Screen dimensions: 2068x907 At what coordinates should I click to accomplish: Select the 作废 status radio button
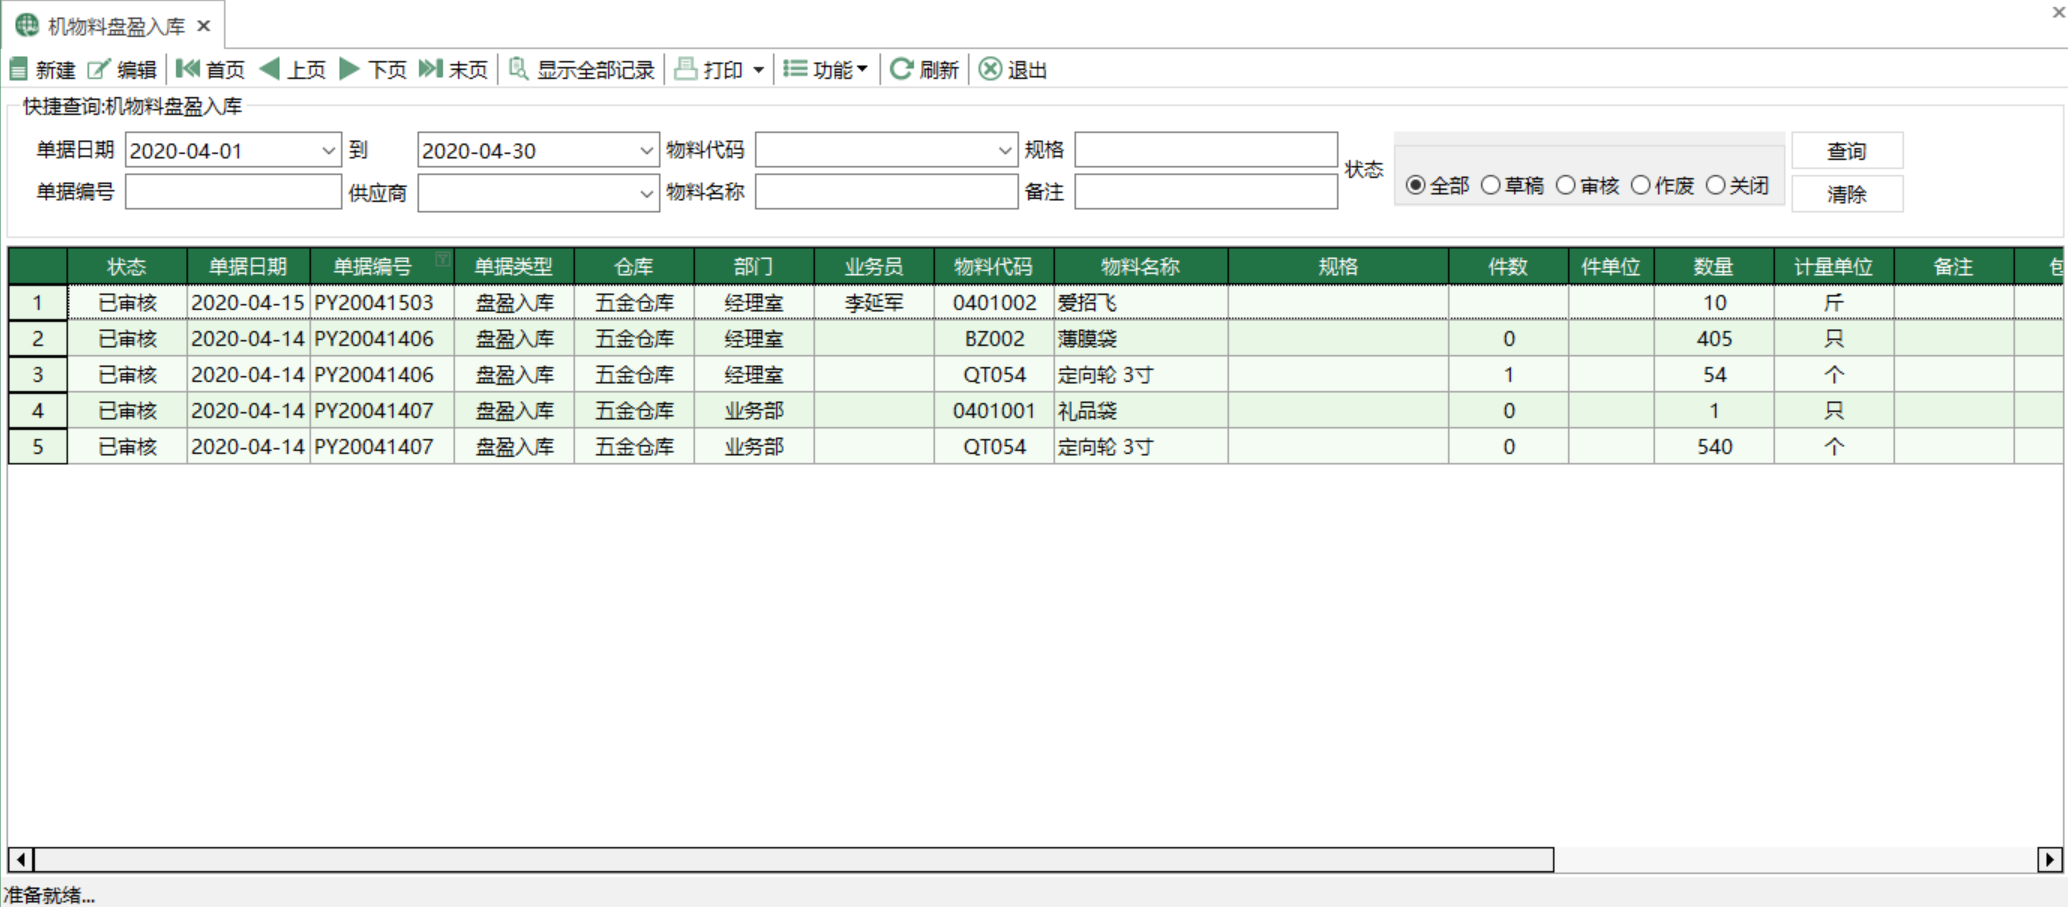tap(1640, 185)
